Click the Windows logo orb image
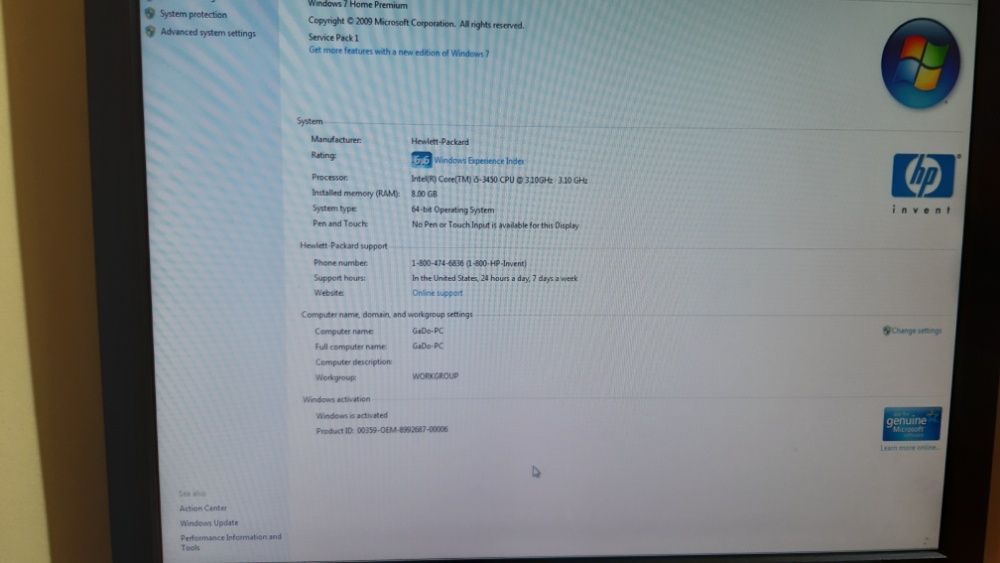This screenshot has width=1000, height=563. click(x=920, y=63)
